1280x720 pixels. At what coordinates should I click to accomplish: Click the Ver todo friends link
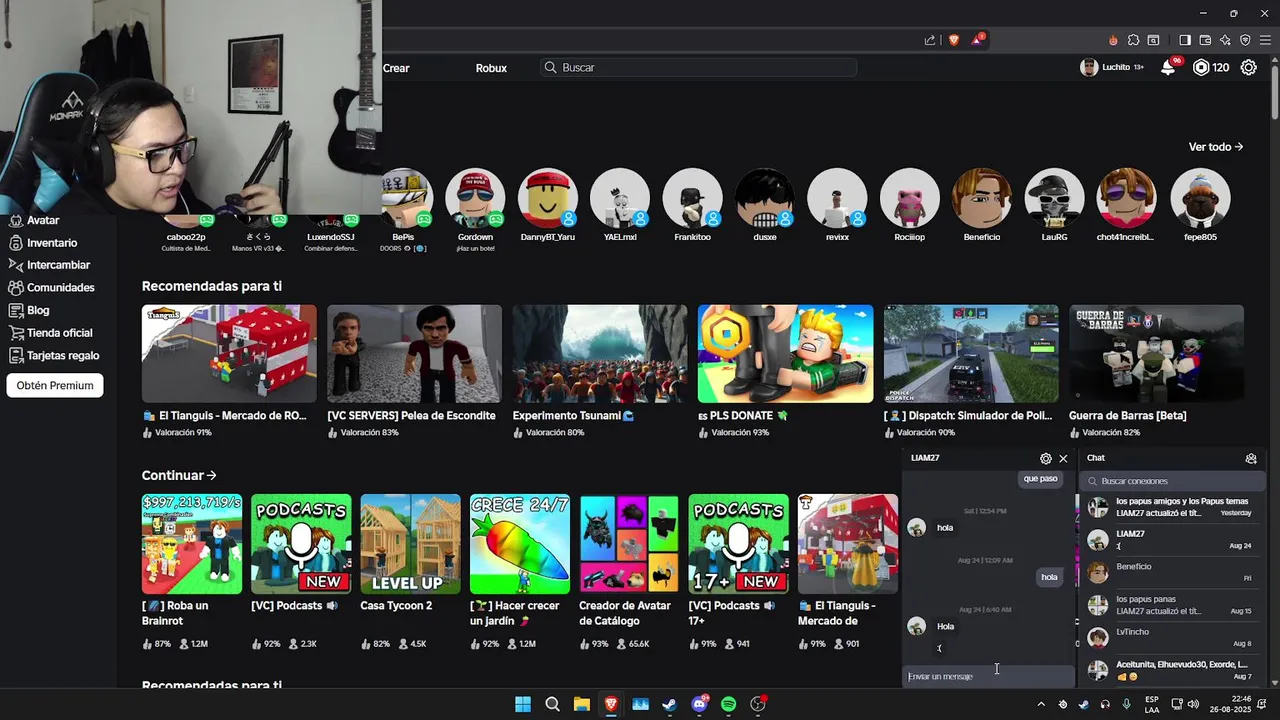(x=1216, y=147)
